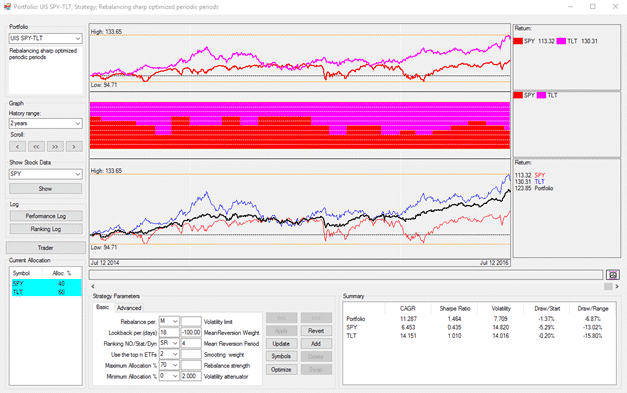Open the History range dropdown set to 2 years
Image resolution: width=627 pixels, height=393 pixels.
point(45,124)
